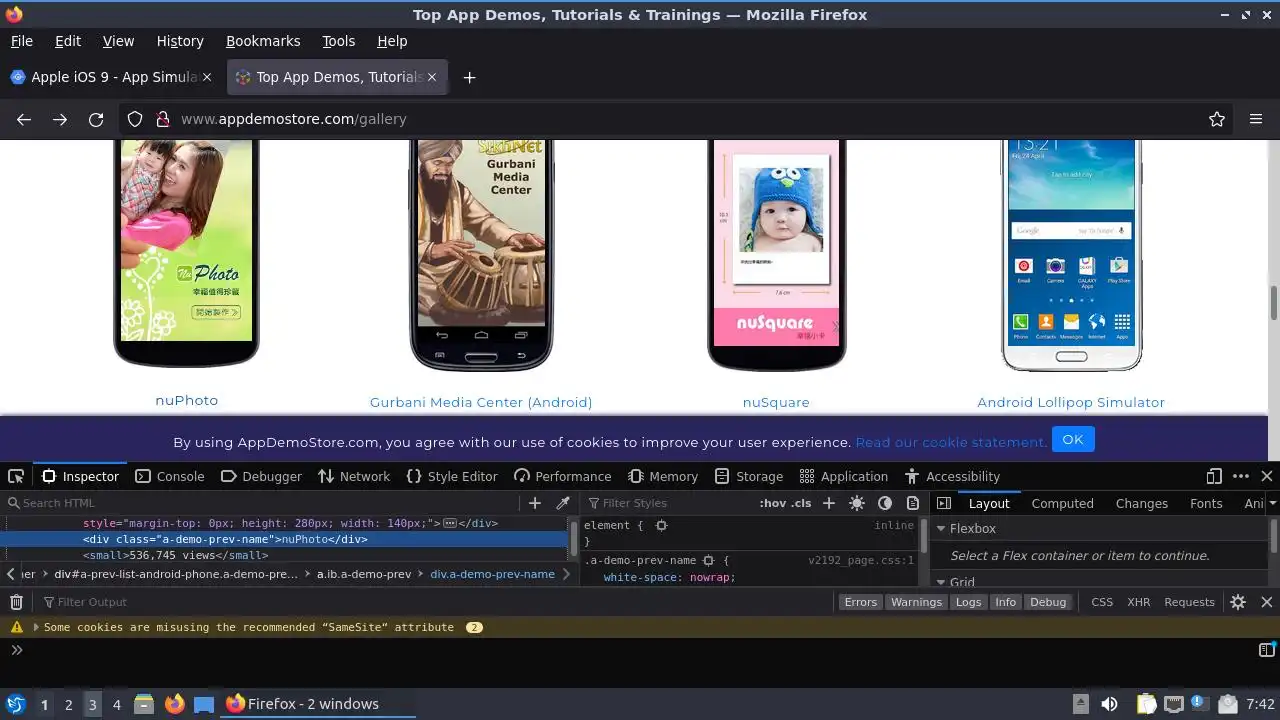The height and width of the screenshot is (720, 1280).
Task: Open the Style Editor panel
Action: [x=452, y=476]
